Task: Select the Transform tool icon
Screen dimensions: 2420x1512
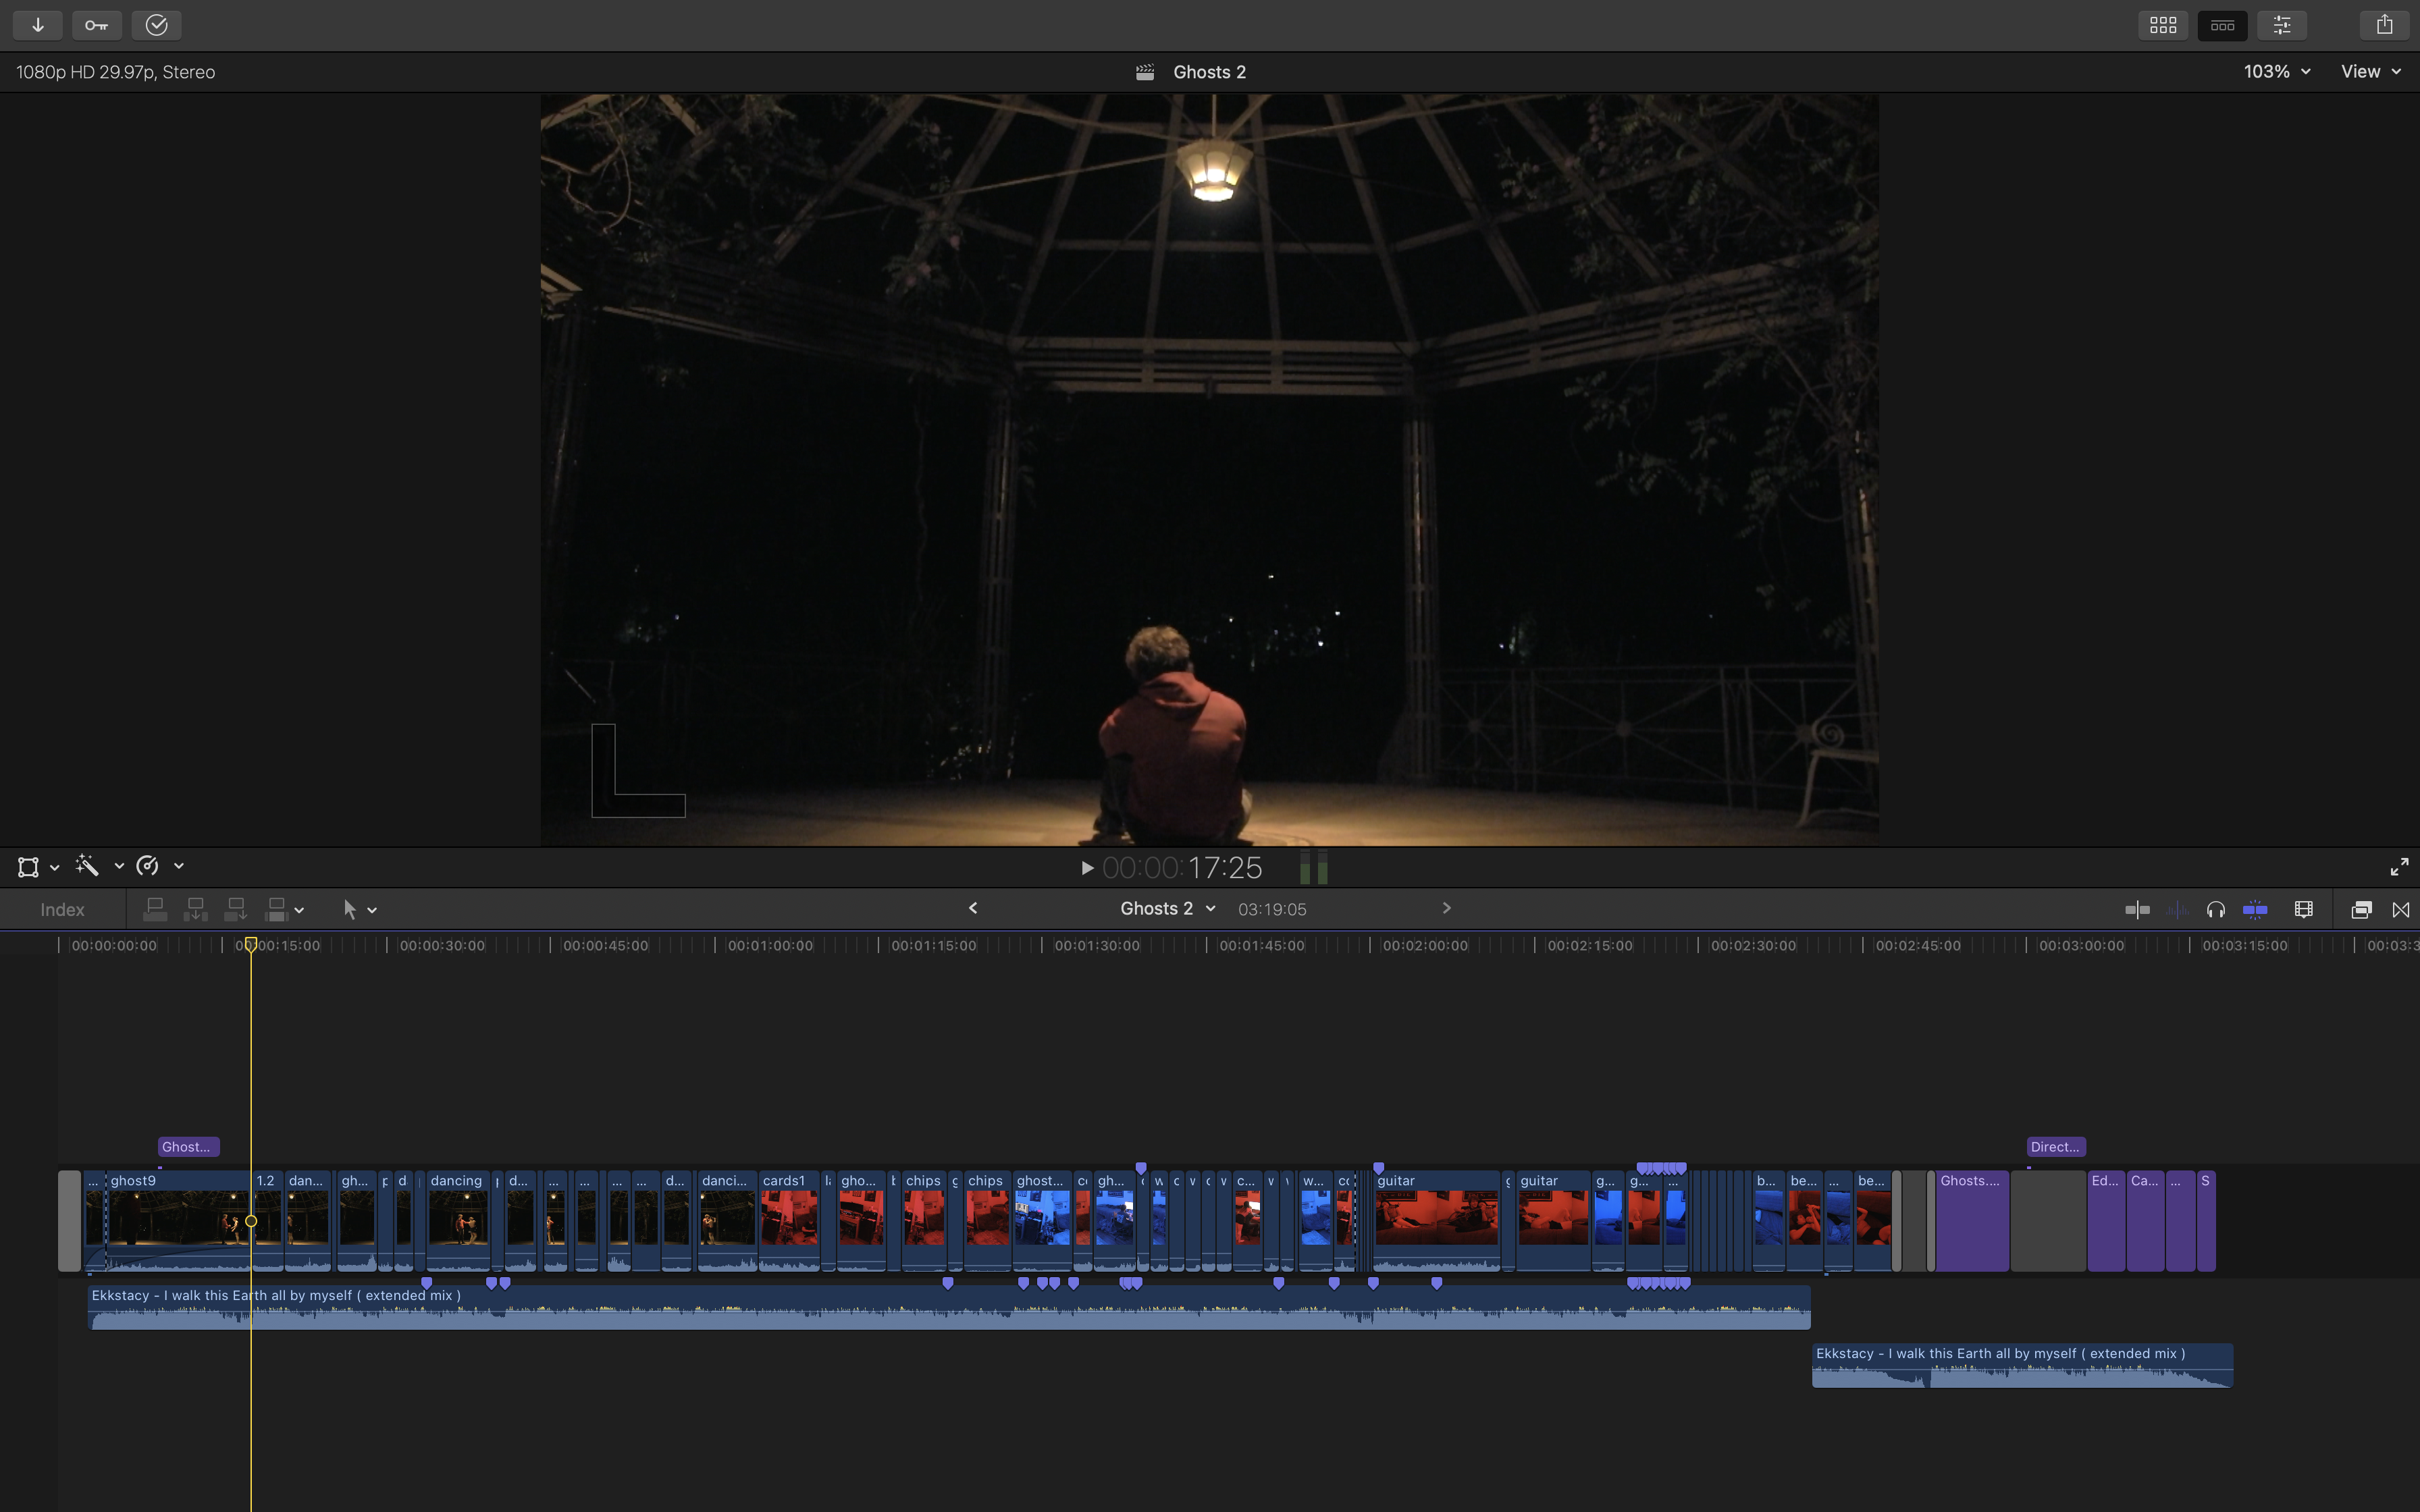Action: pyautogui.click(x=28, y=867)
